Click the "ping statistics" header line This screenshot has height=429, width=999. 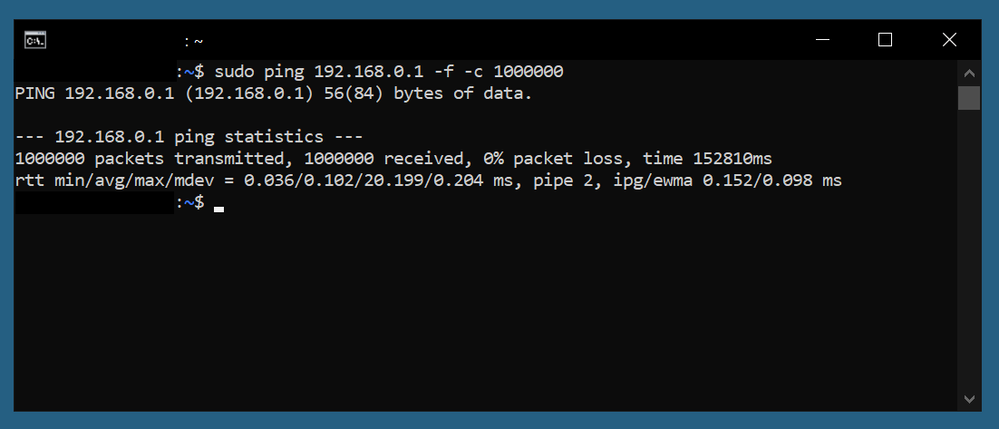click(189, 137)
